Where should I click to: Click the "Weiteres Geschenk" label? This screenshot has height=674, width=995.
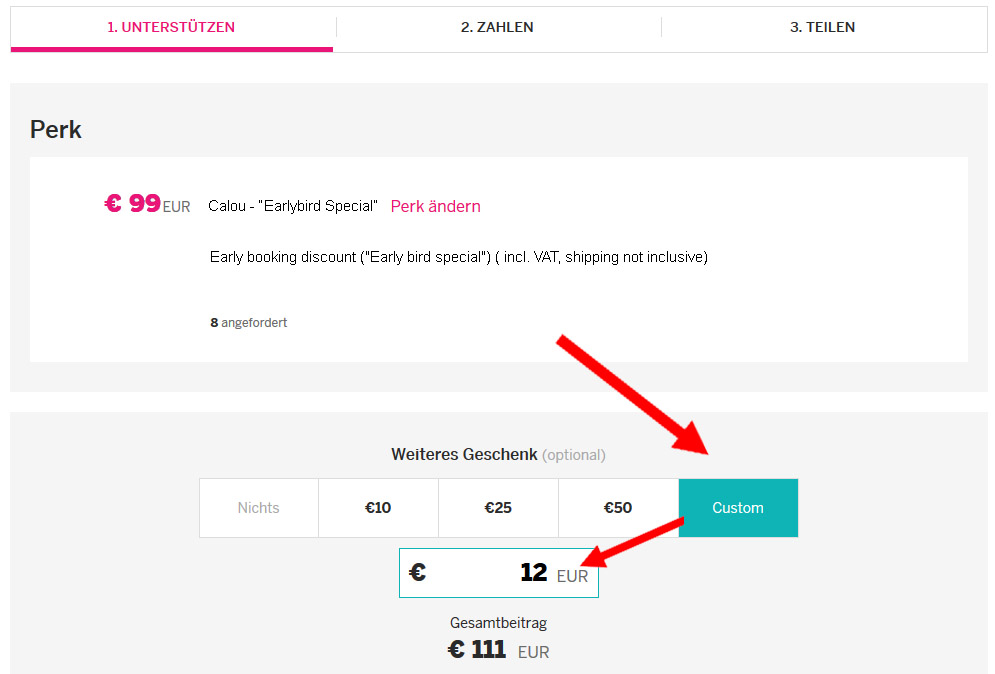[464, 454]
